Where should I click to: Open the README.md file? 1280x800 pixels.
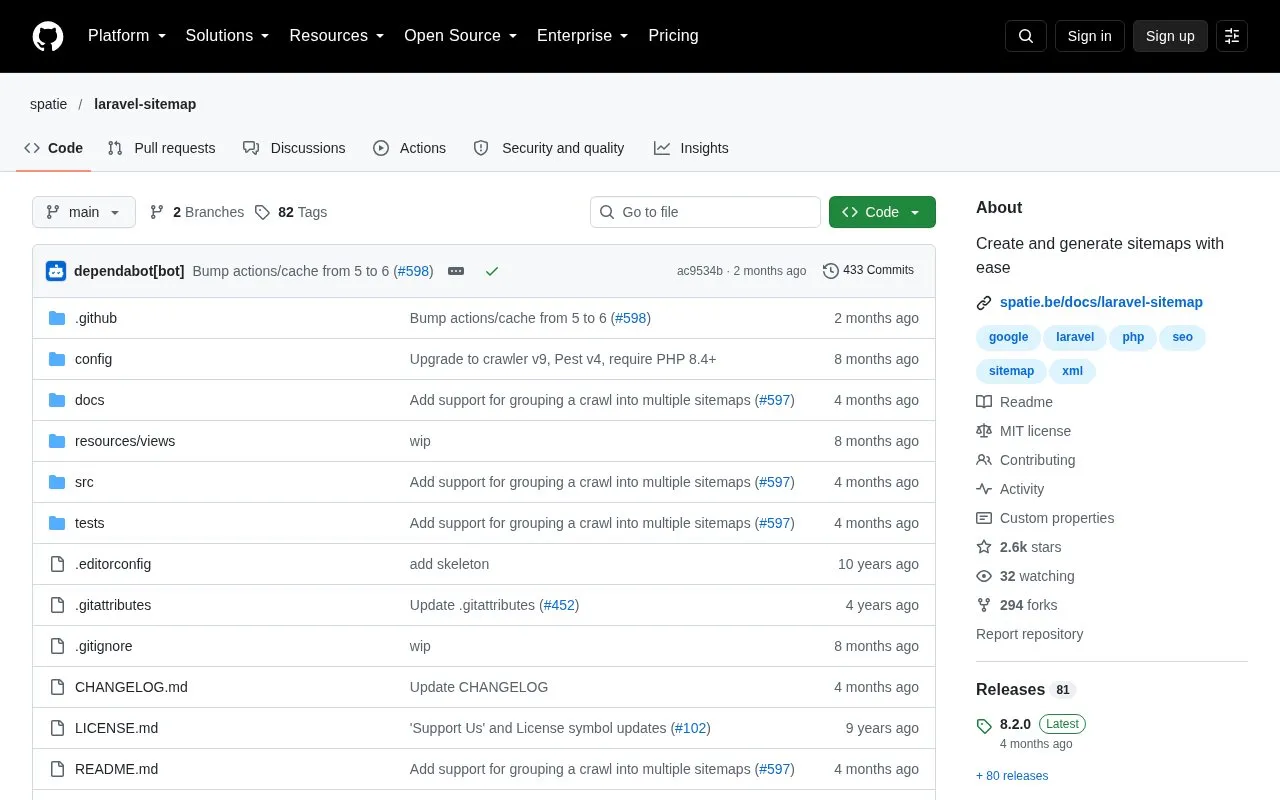click(116, 769)
